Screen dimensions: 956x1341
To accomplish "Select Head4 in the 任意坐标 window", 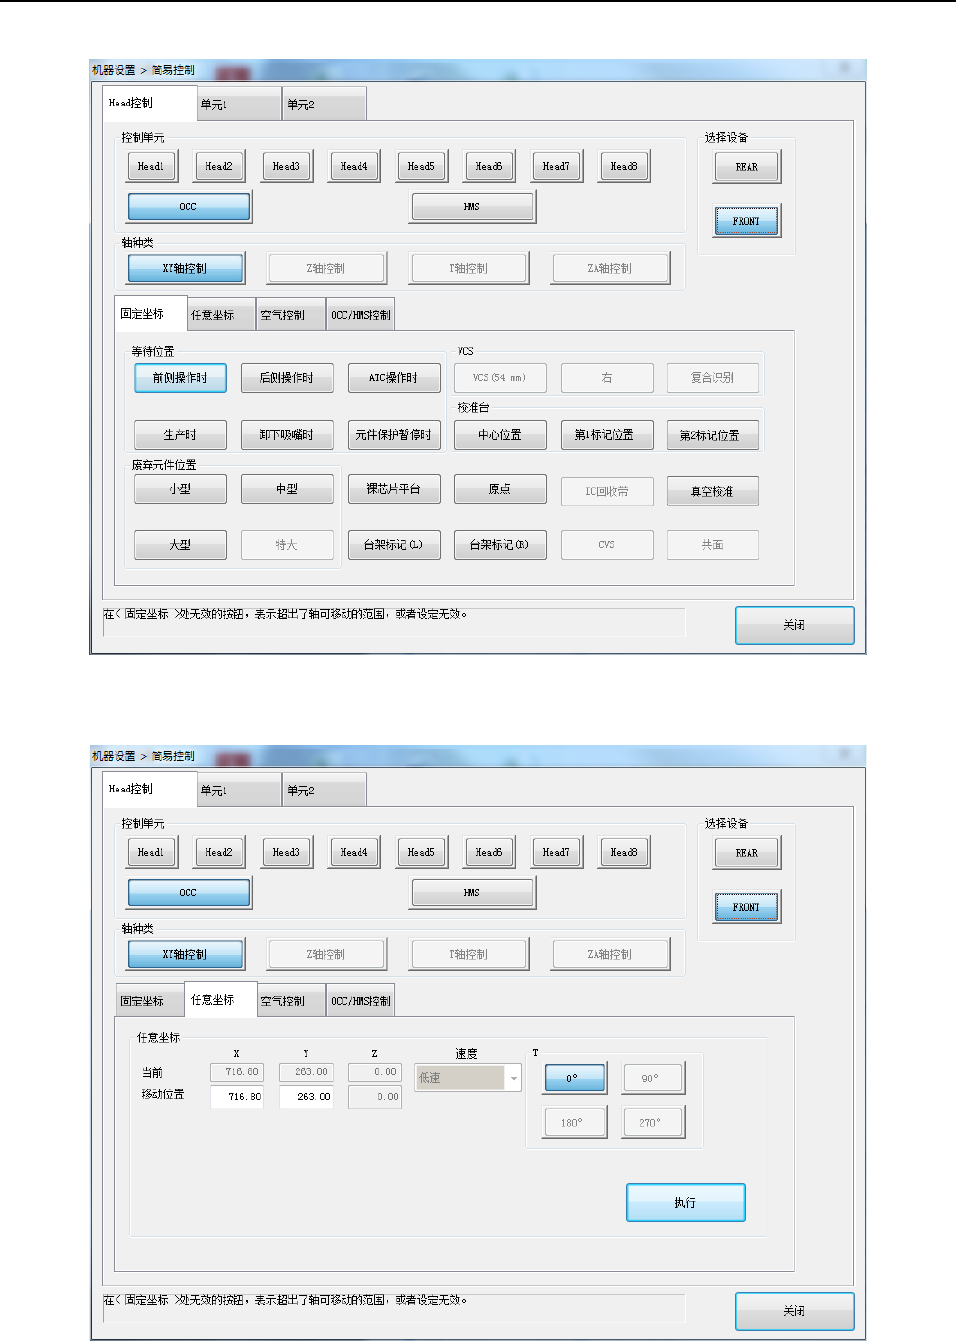I will click(x=354, y=852).
